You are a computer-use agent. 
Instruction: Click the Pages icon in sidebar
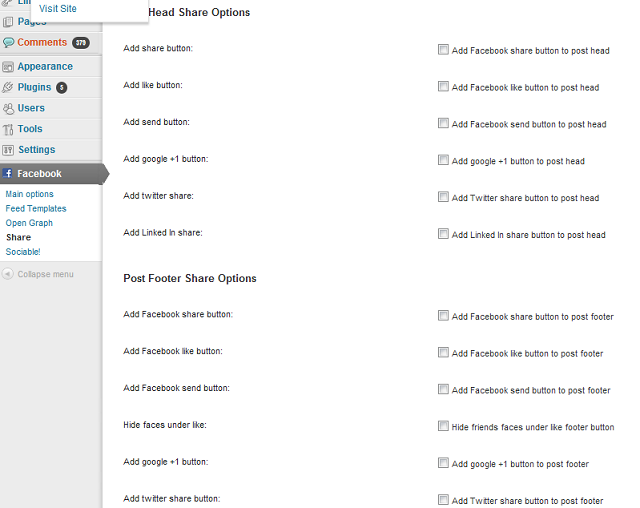tap(8, 22)
